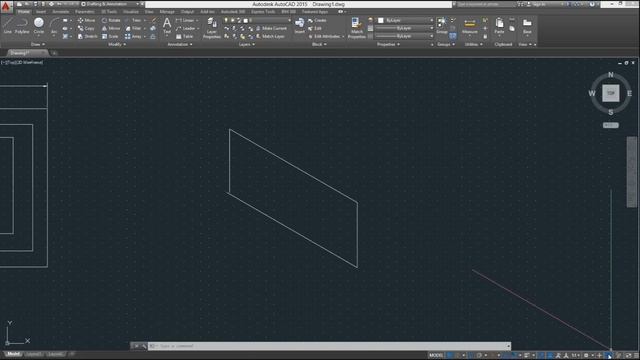Click the South label on ViewCube compass
Image resolution: width=640 pixels, height=360 pixels.
pyautogui.click(x=611, y=112)
